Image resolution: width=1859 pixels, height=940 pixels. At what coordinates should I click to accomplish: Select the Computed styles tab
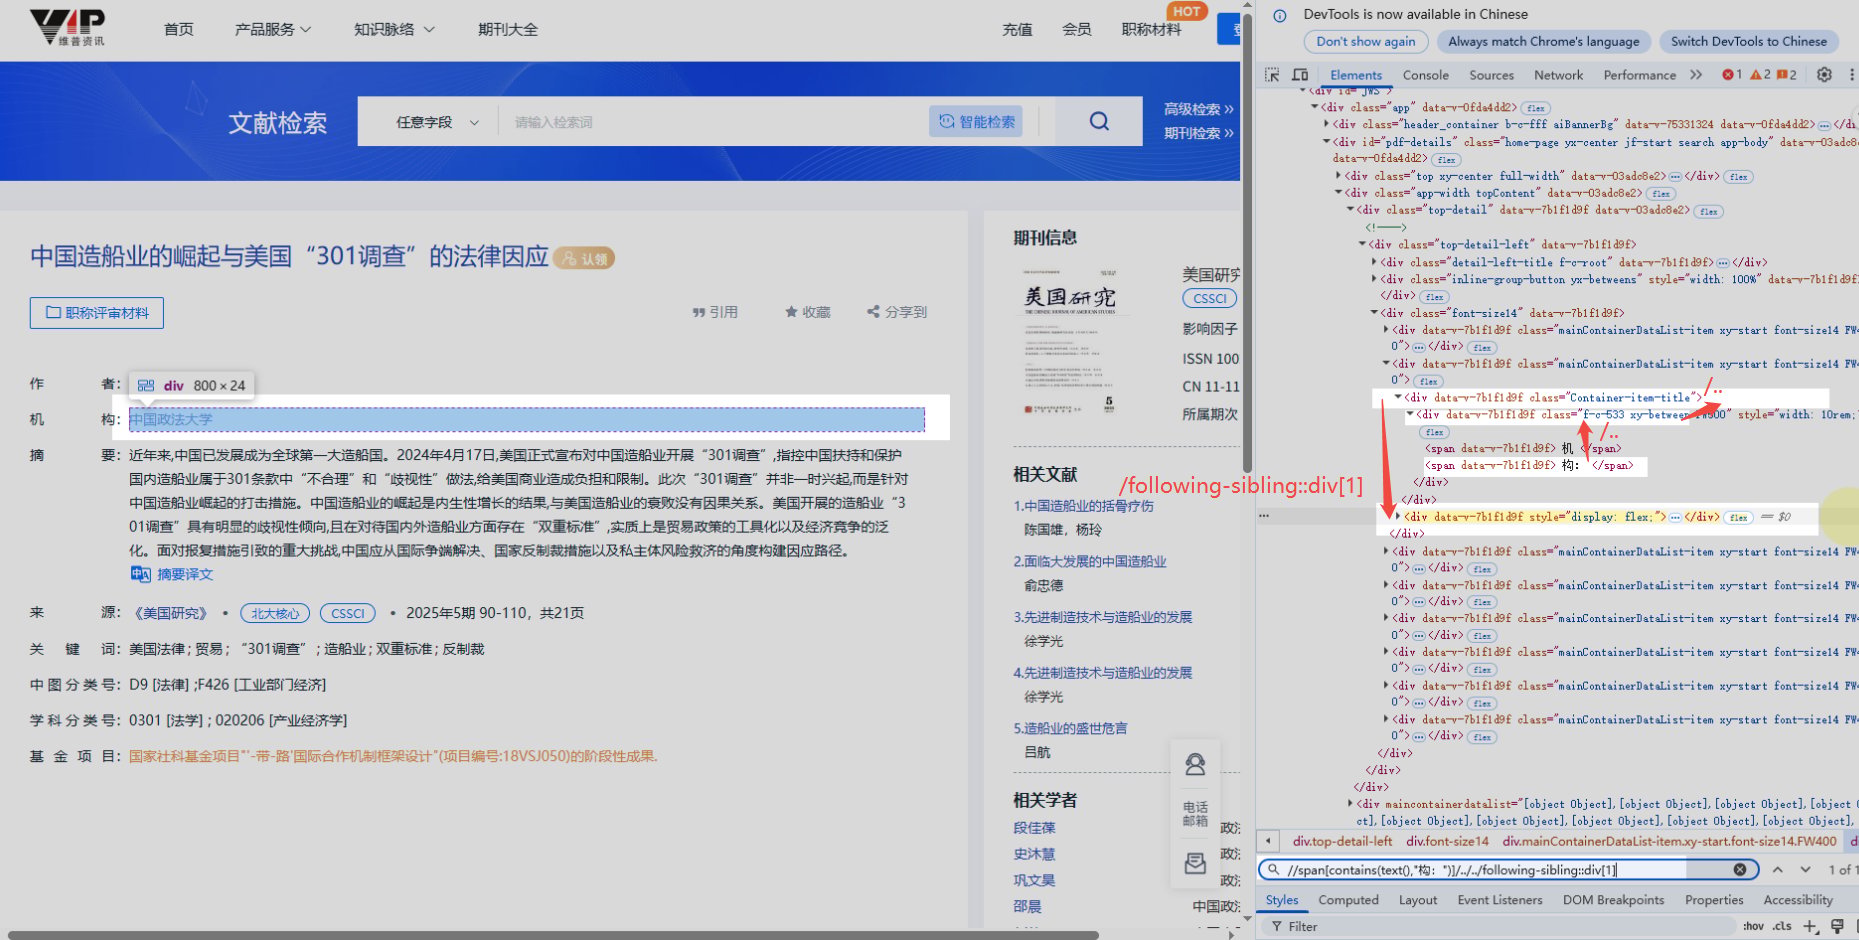point(1348,900)
